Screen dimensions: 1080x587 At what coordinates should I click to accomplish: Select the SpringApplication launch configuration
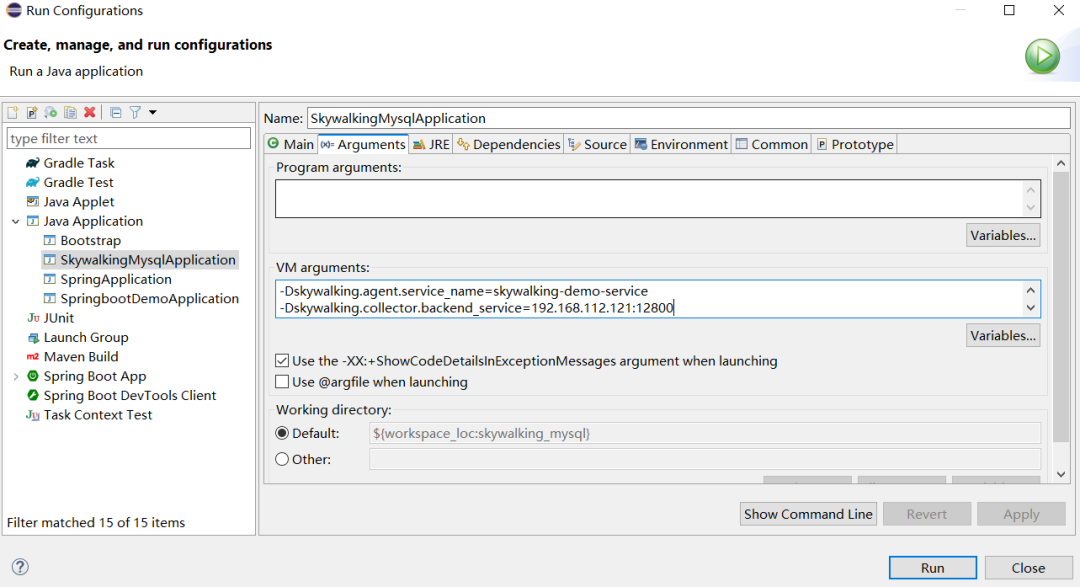pos(107,279)
